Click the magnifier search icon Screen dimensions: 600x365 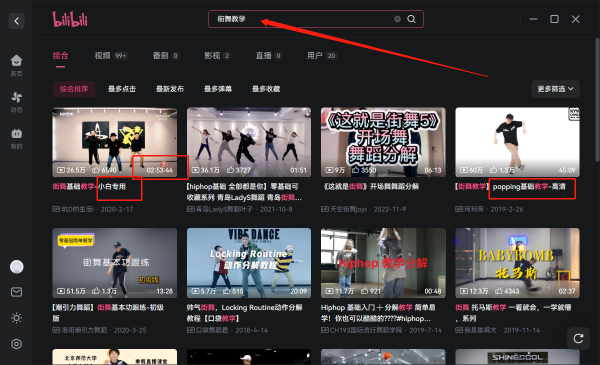tap(411, 19)
